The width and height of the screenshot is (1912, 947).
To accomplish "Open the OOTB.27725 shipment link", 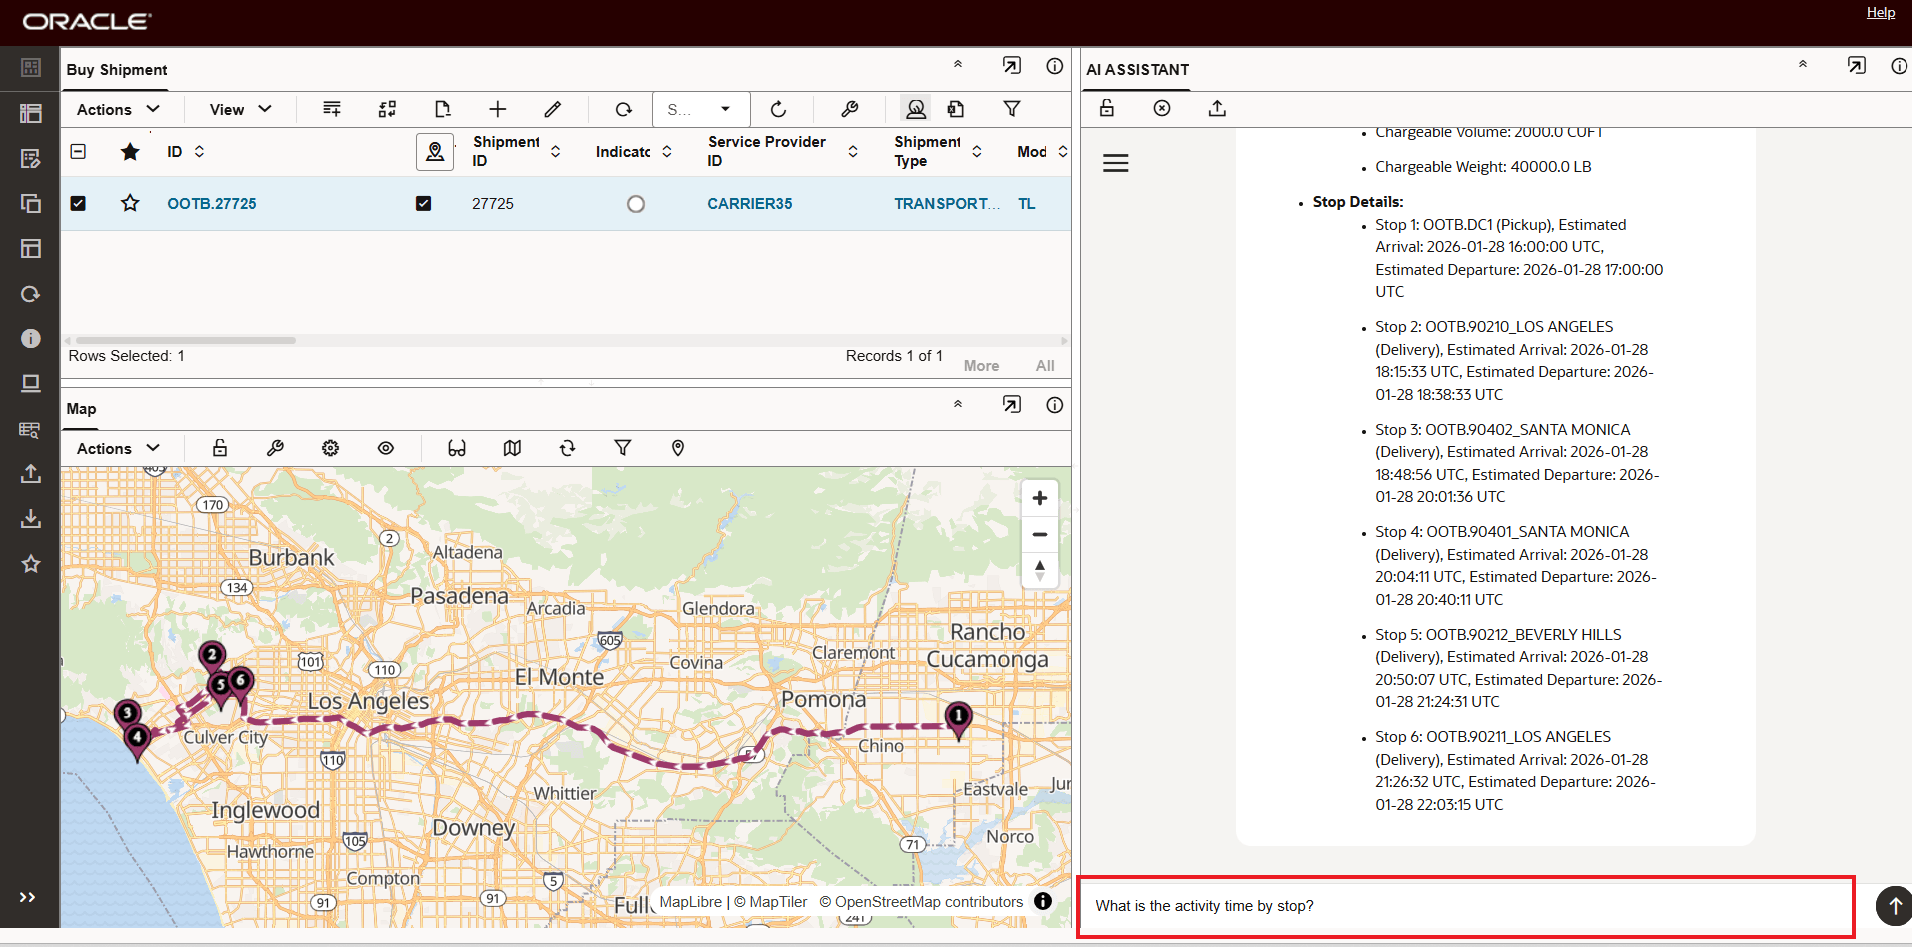I will click(212, 203).
